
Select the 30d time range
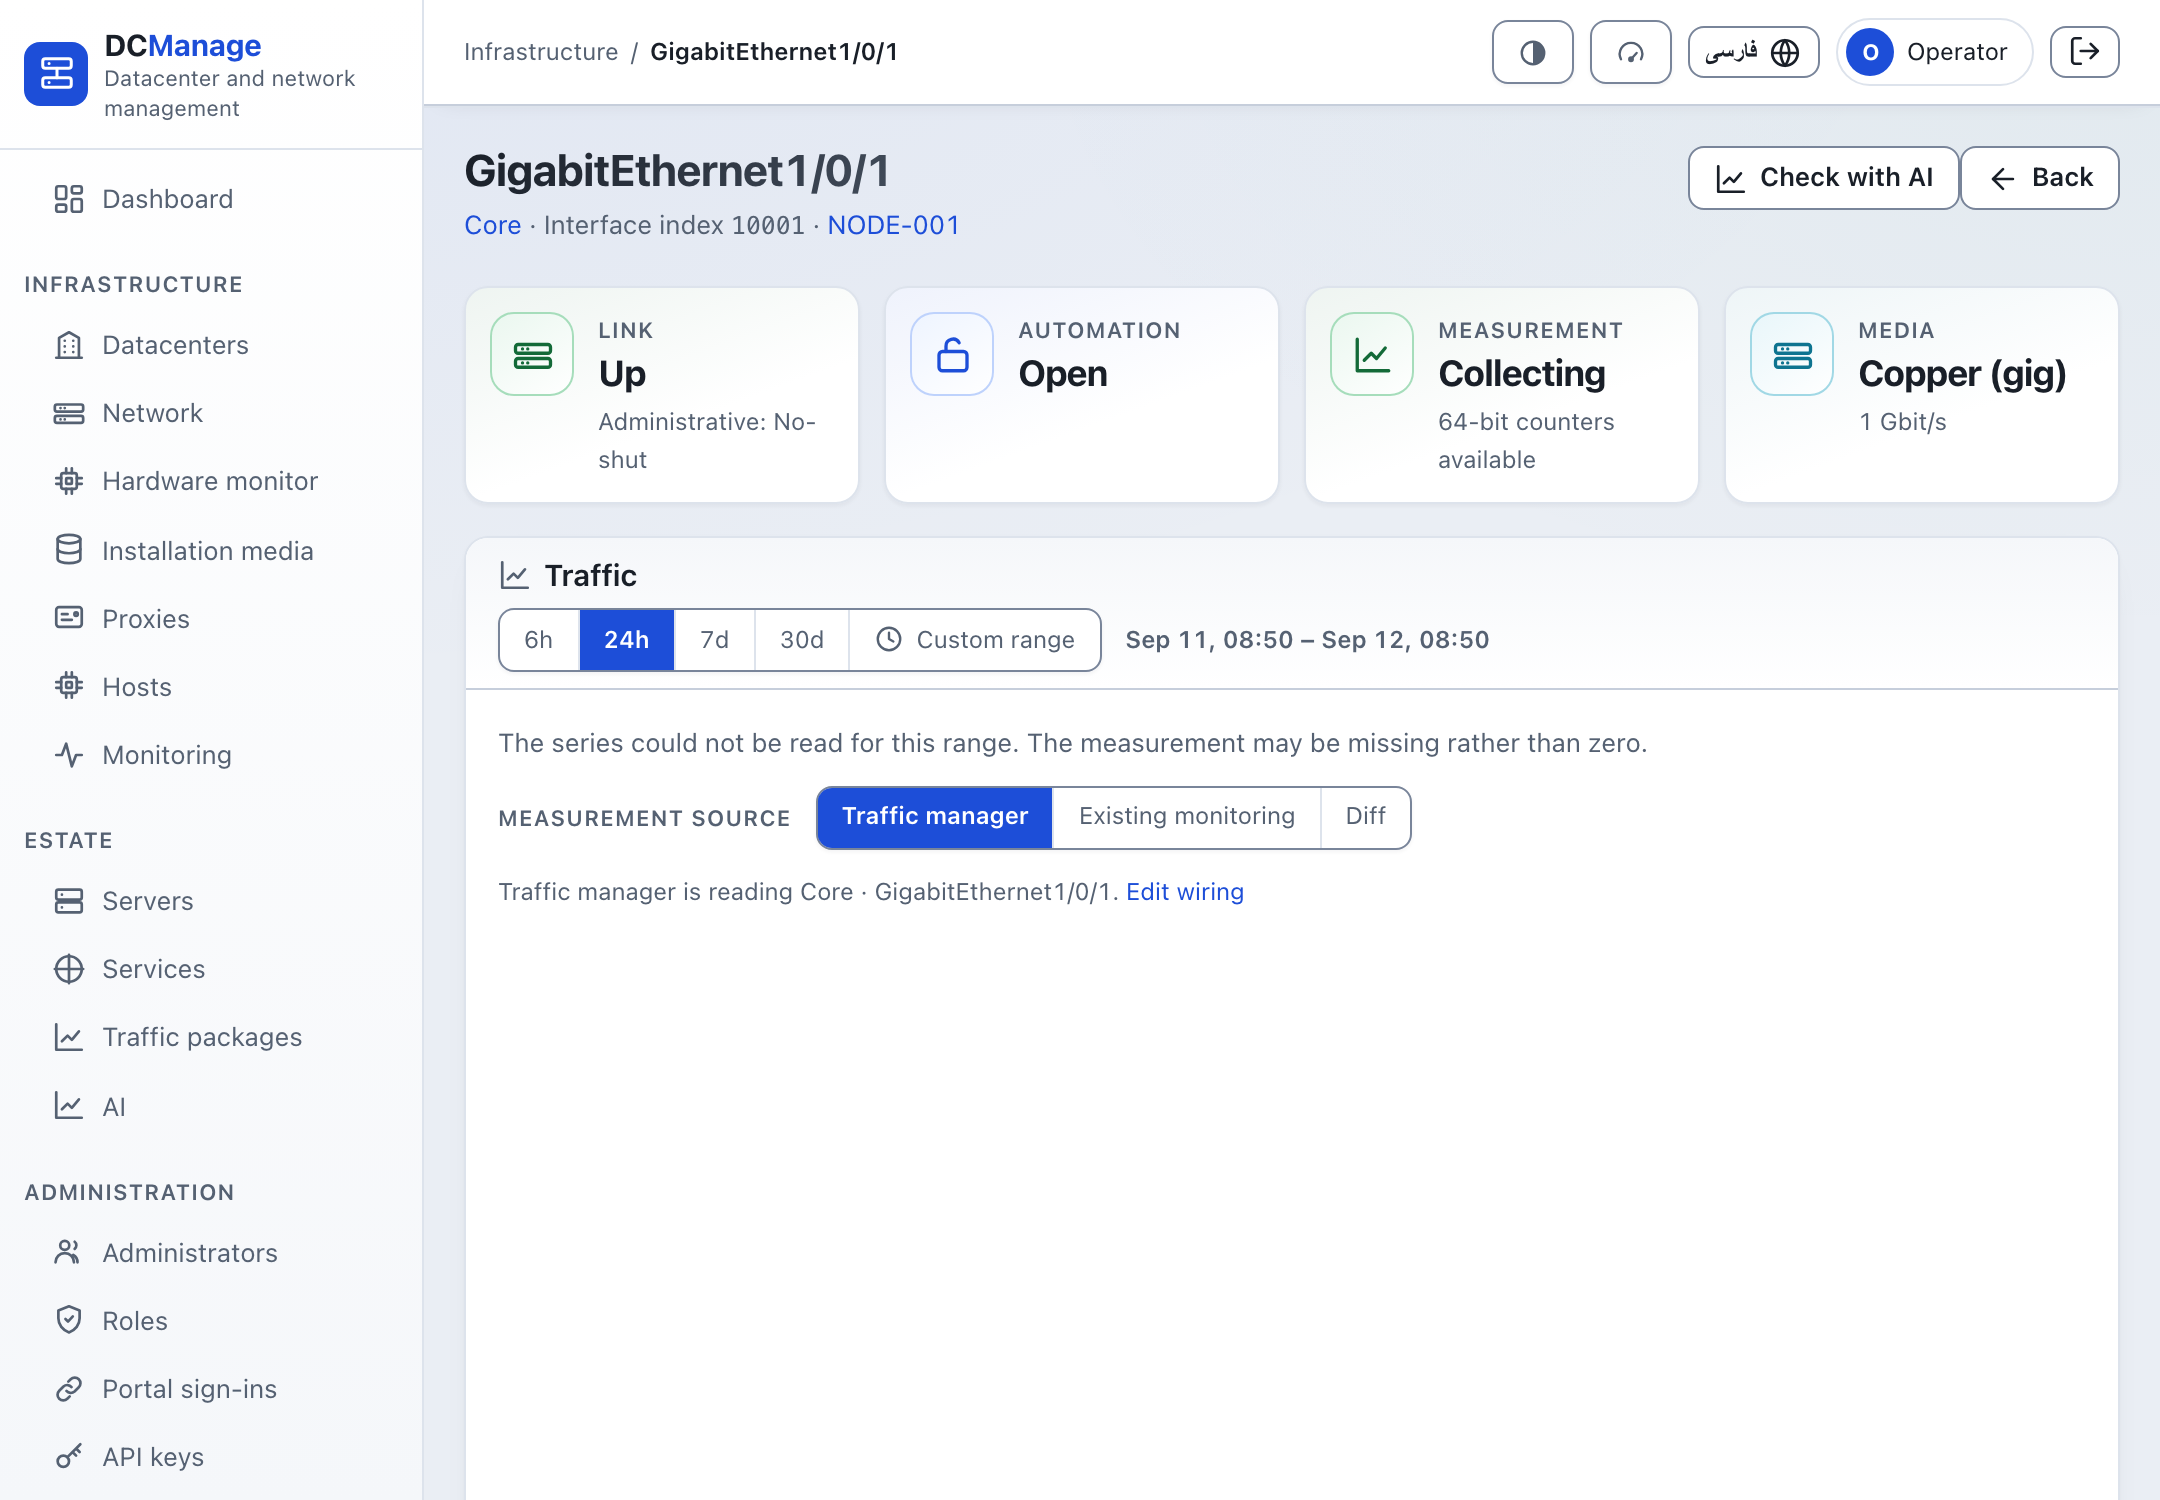coord(802,640)
